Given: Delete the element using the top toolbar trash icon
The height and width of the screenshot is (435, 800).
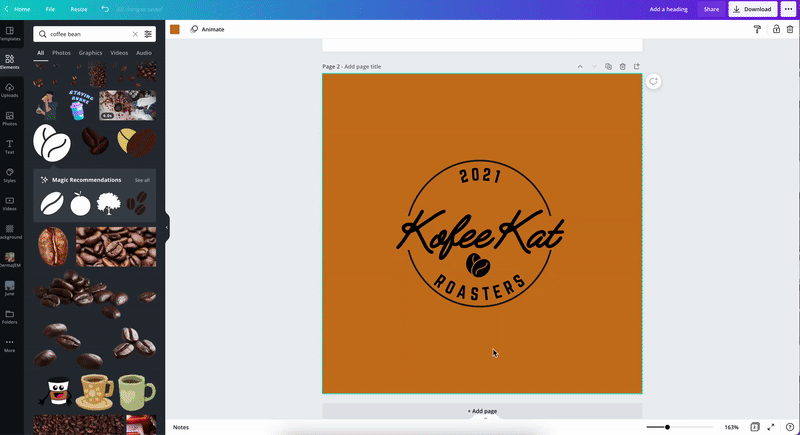Looking at the screenshot, I should pos(789,29).
